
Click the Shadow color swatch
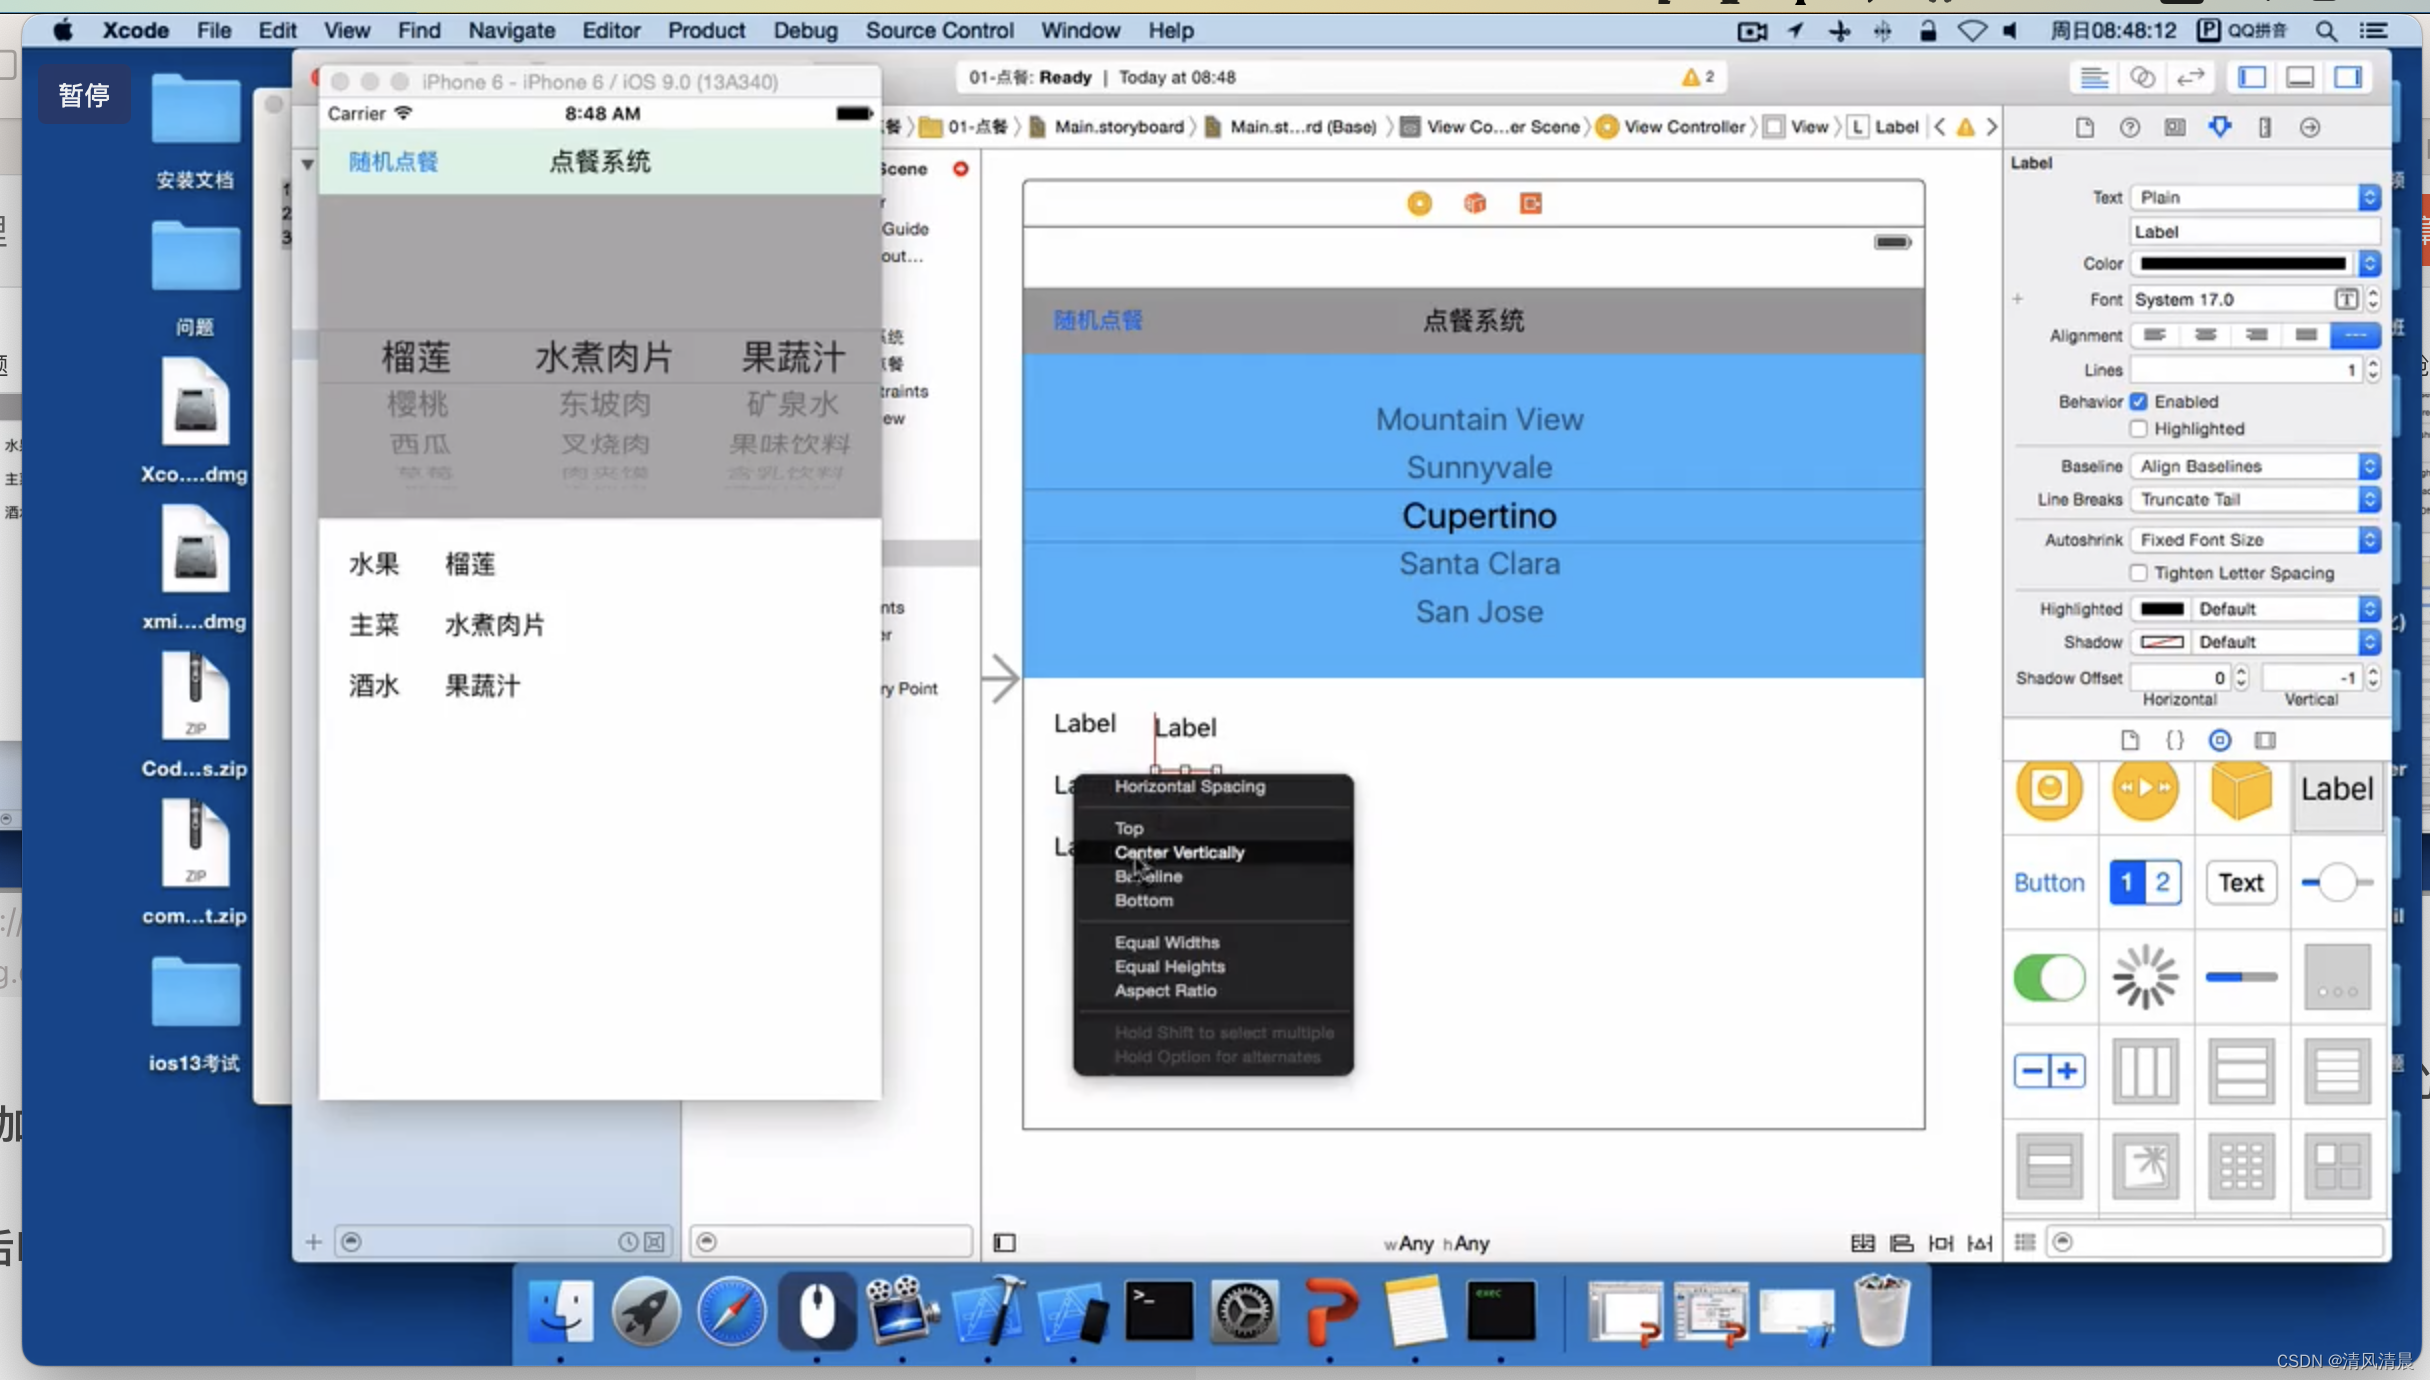coord(2161,642)
